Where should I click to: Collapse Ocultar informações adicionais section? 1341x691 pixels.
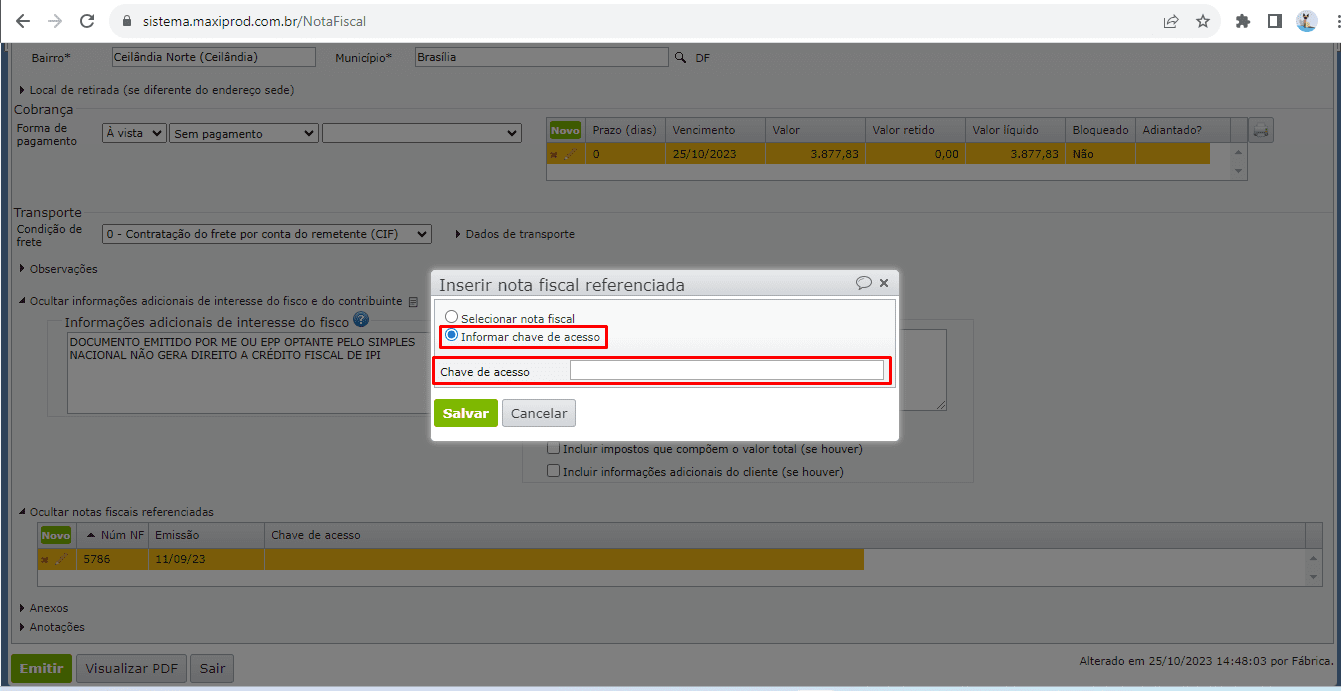210,301
